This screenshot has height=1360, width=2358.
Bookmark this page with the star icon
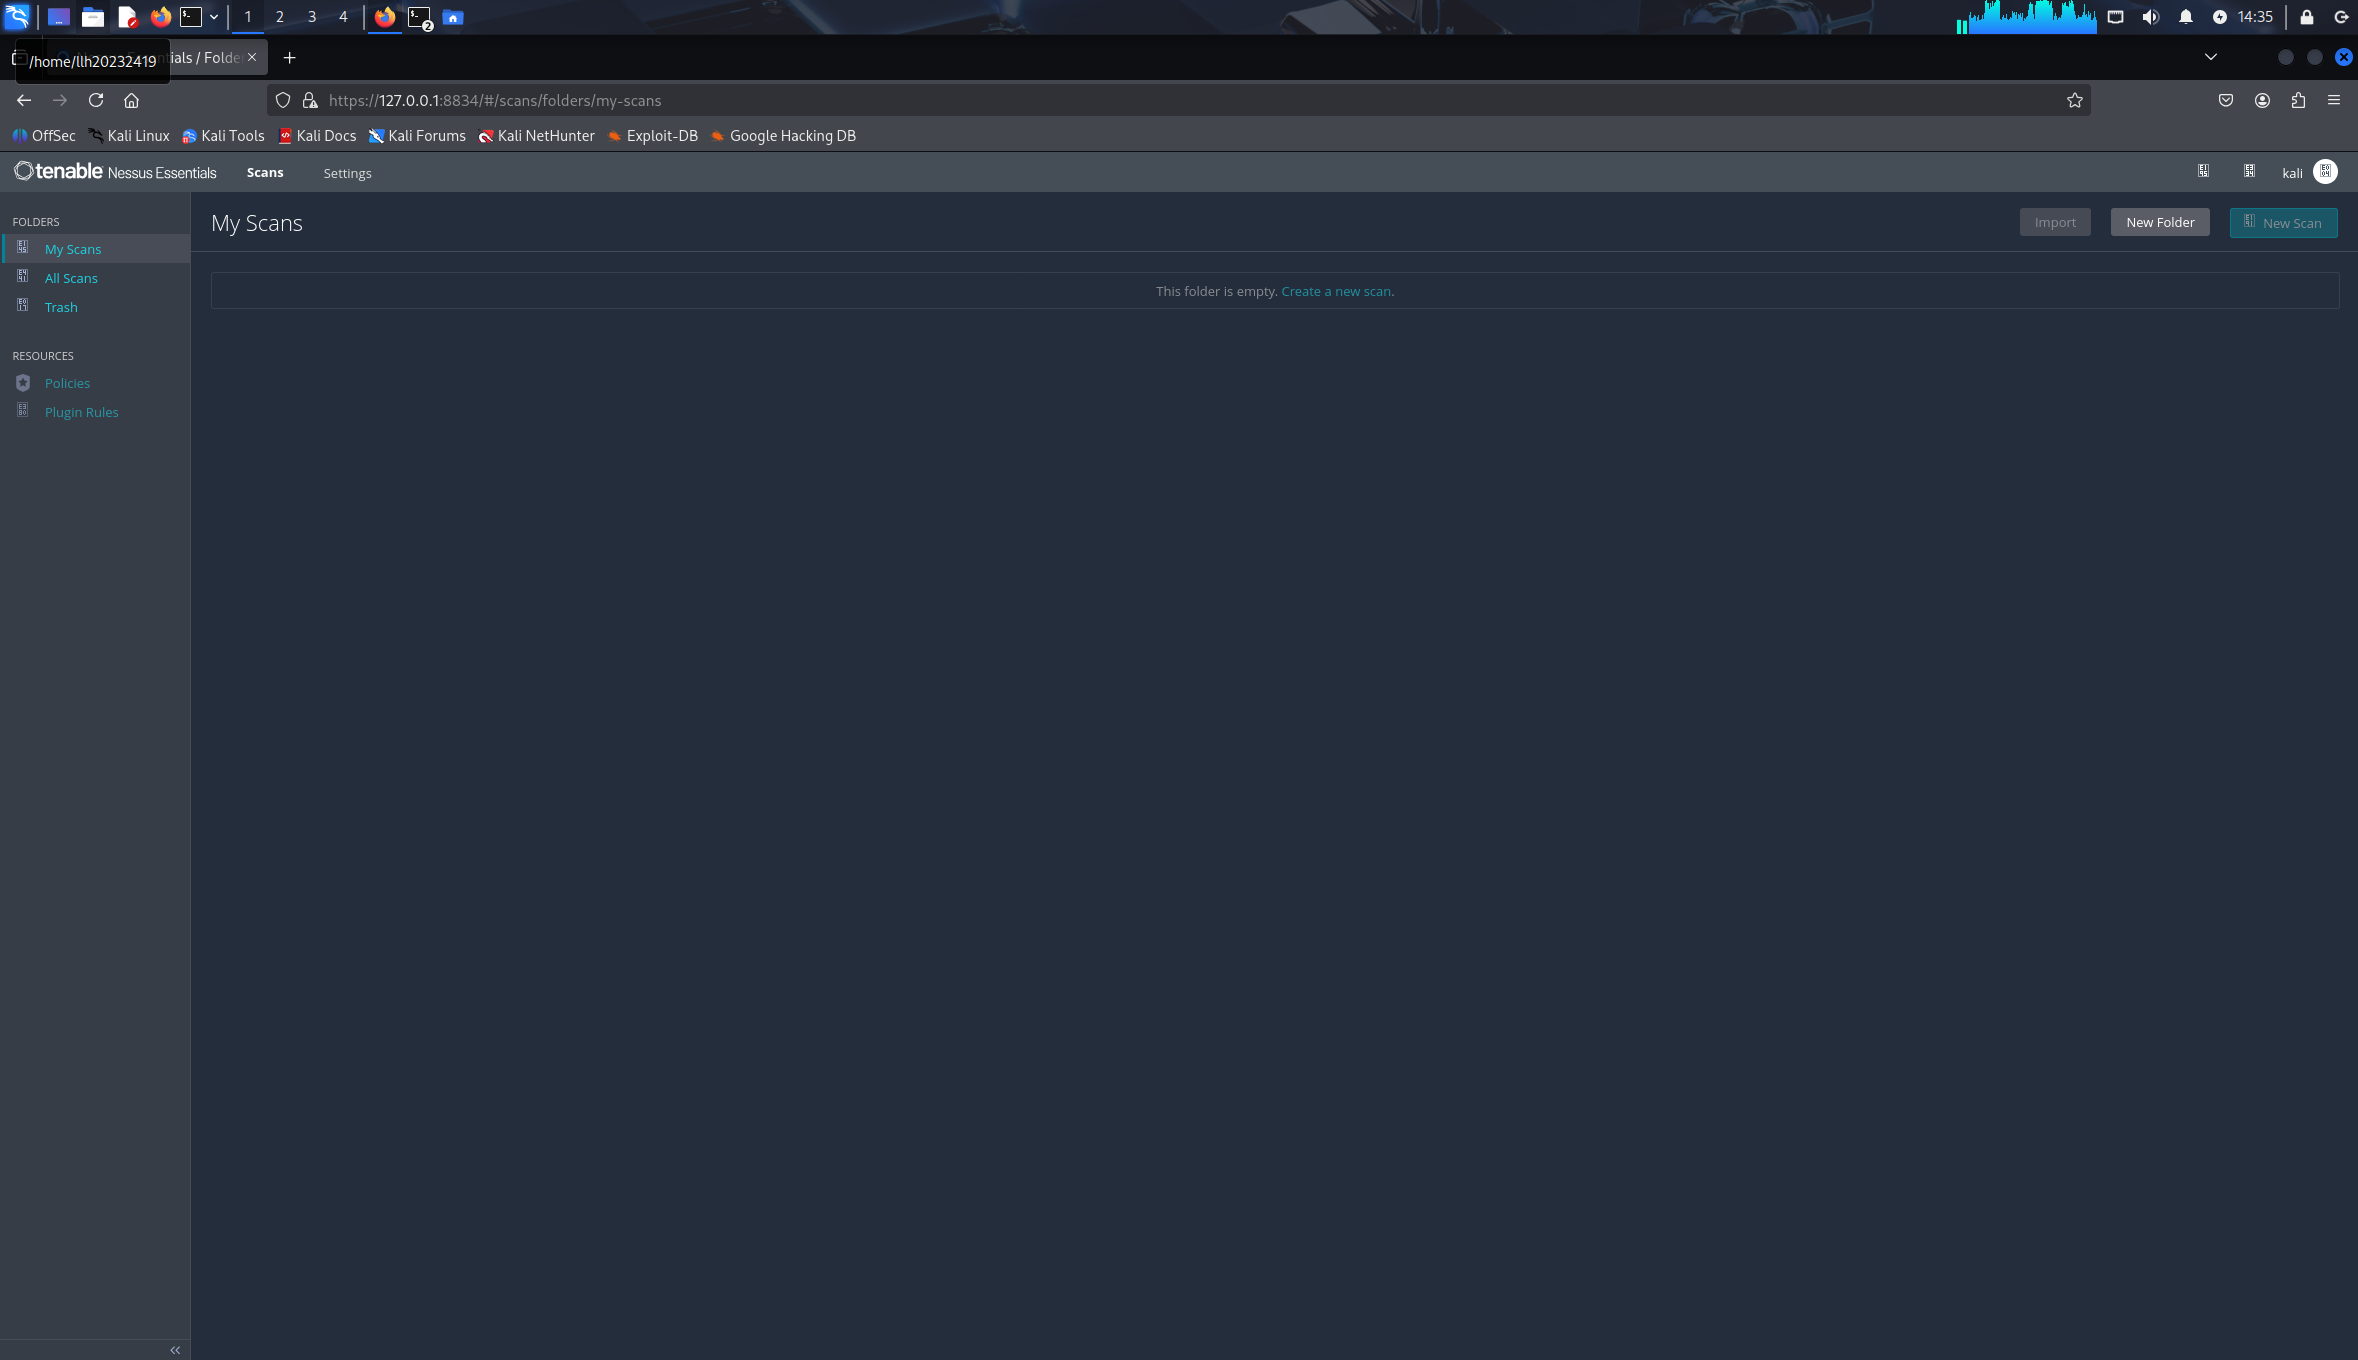point(2074,100)
